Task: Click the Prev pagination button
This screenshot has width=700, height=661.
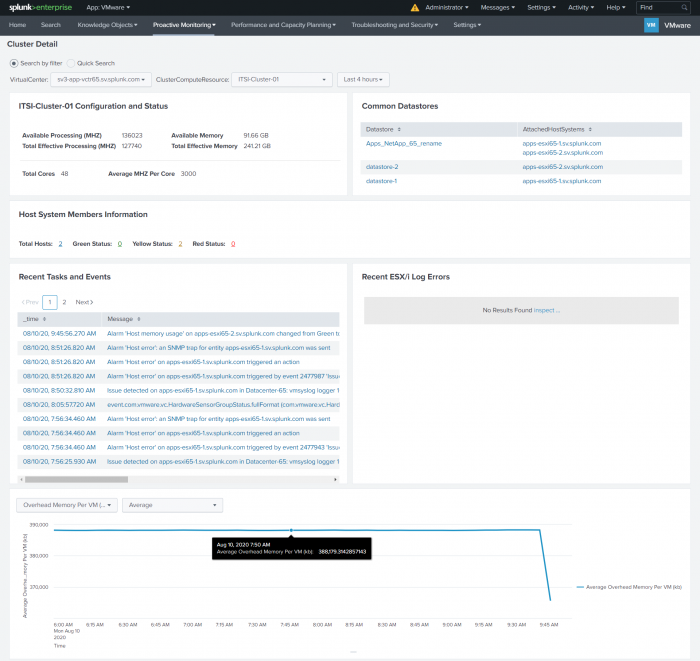Action: [x=30, y=302]
